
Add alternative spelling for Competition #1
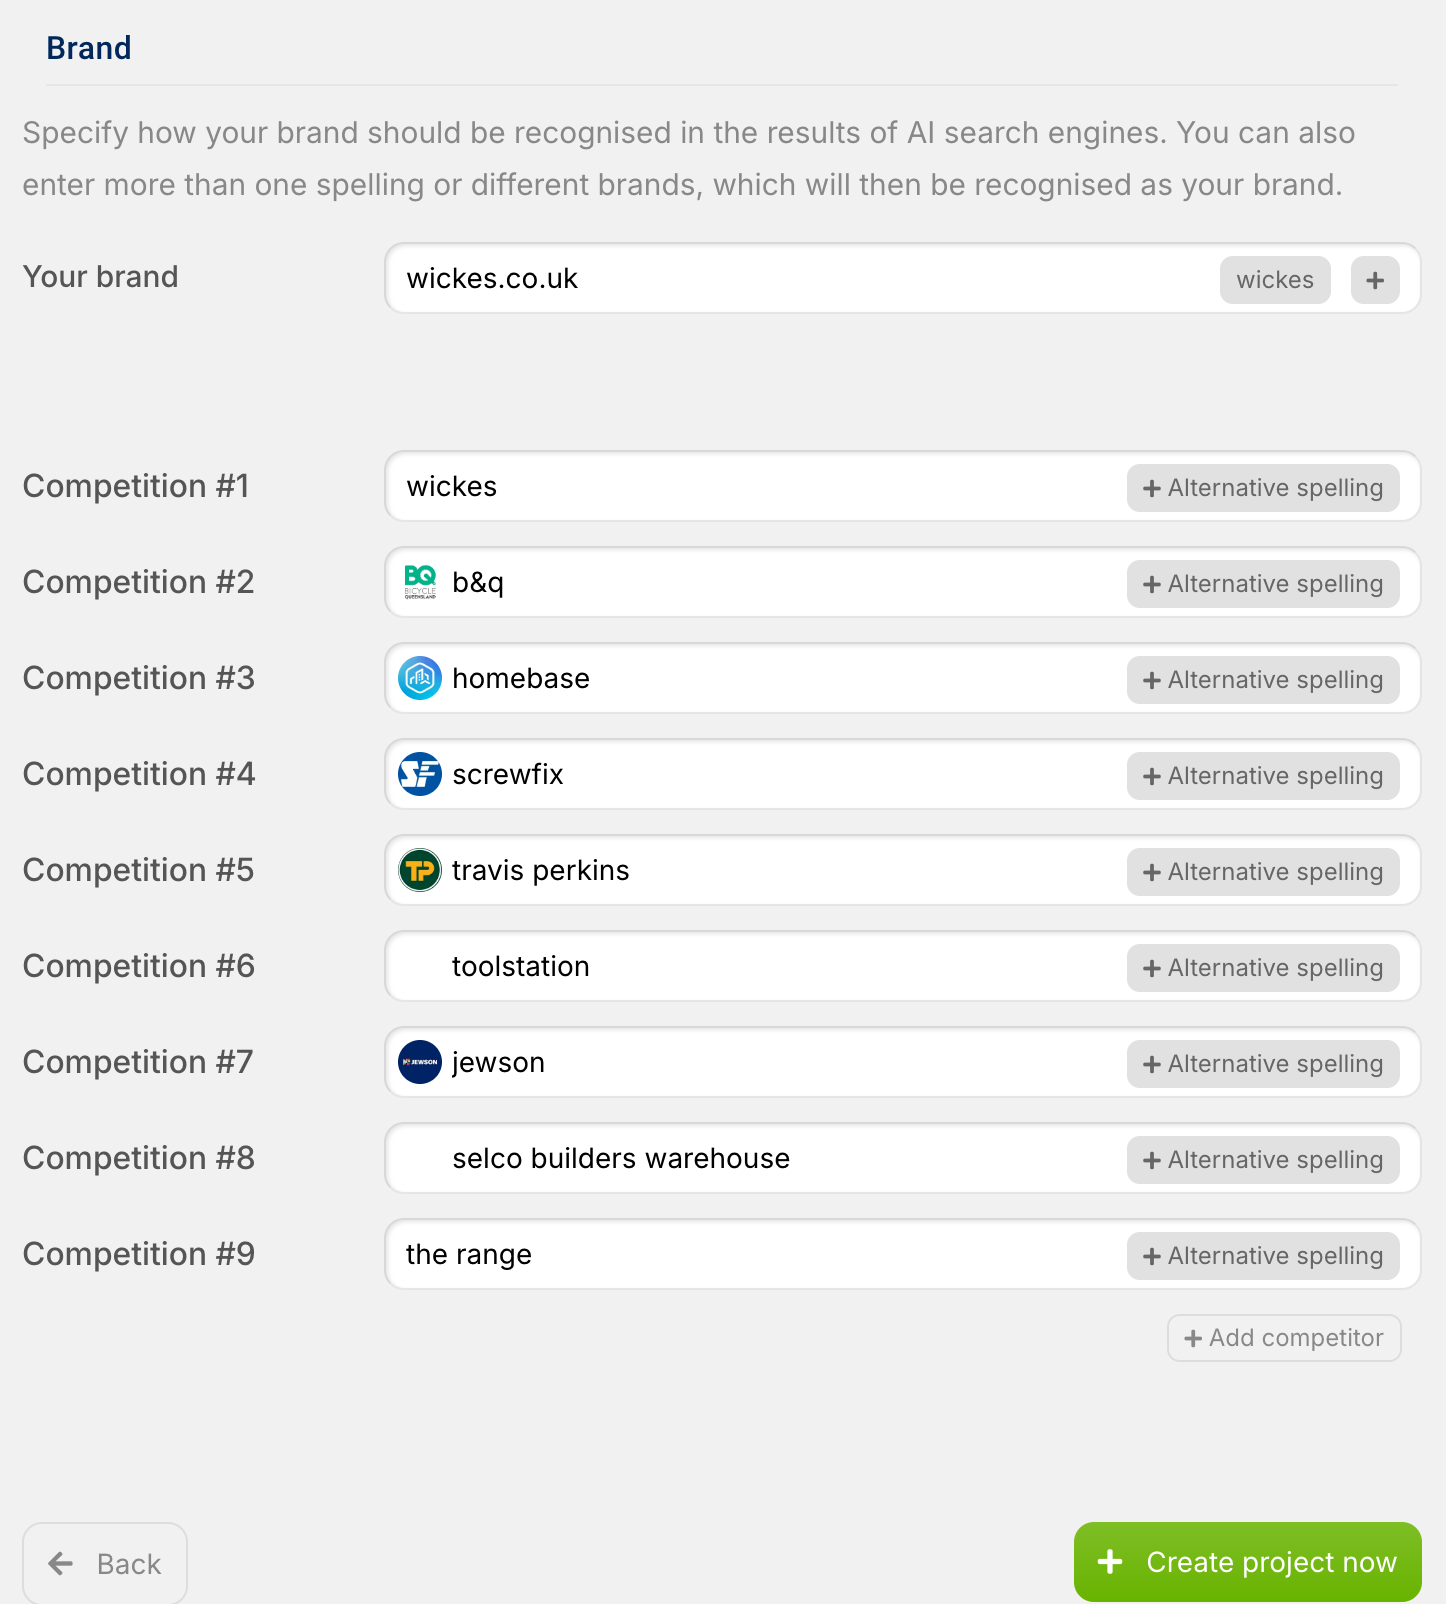click(1263, 488)
